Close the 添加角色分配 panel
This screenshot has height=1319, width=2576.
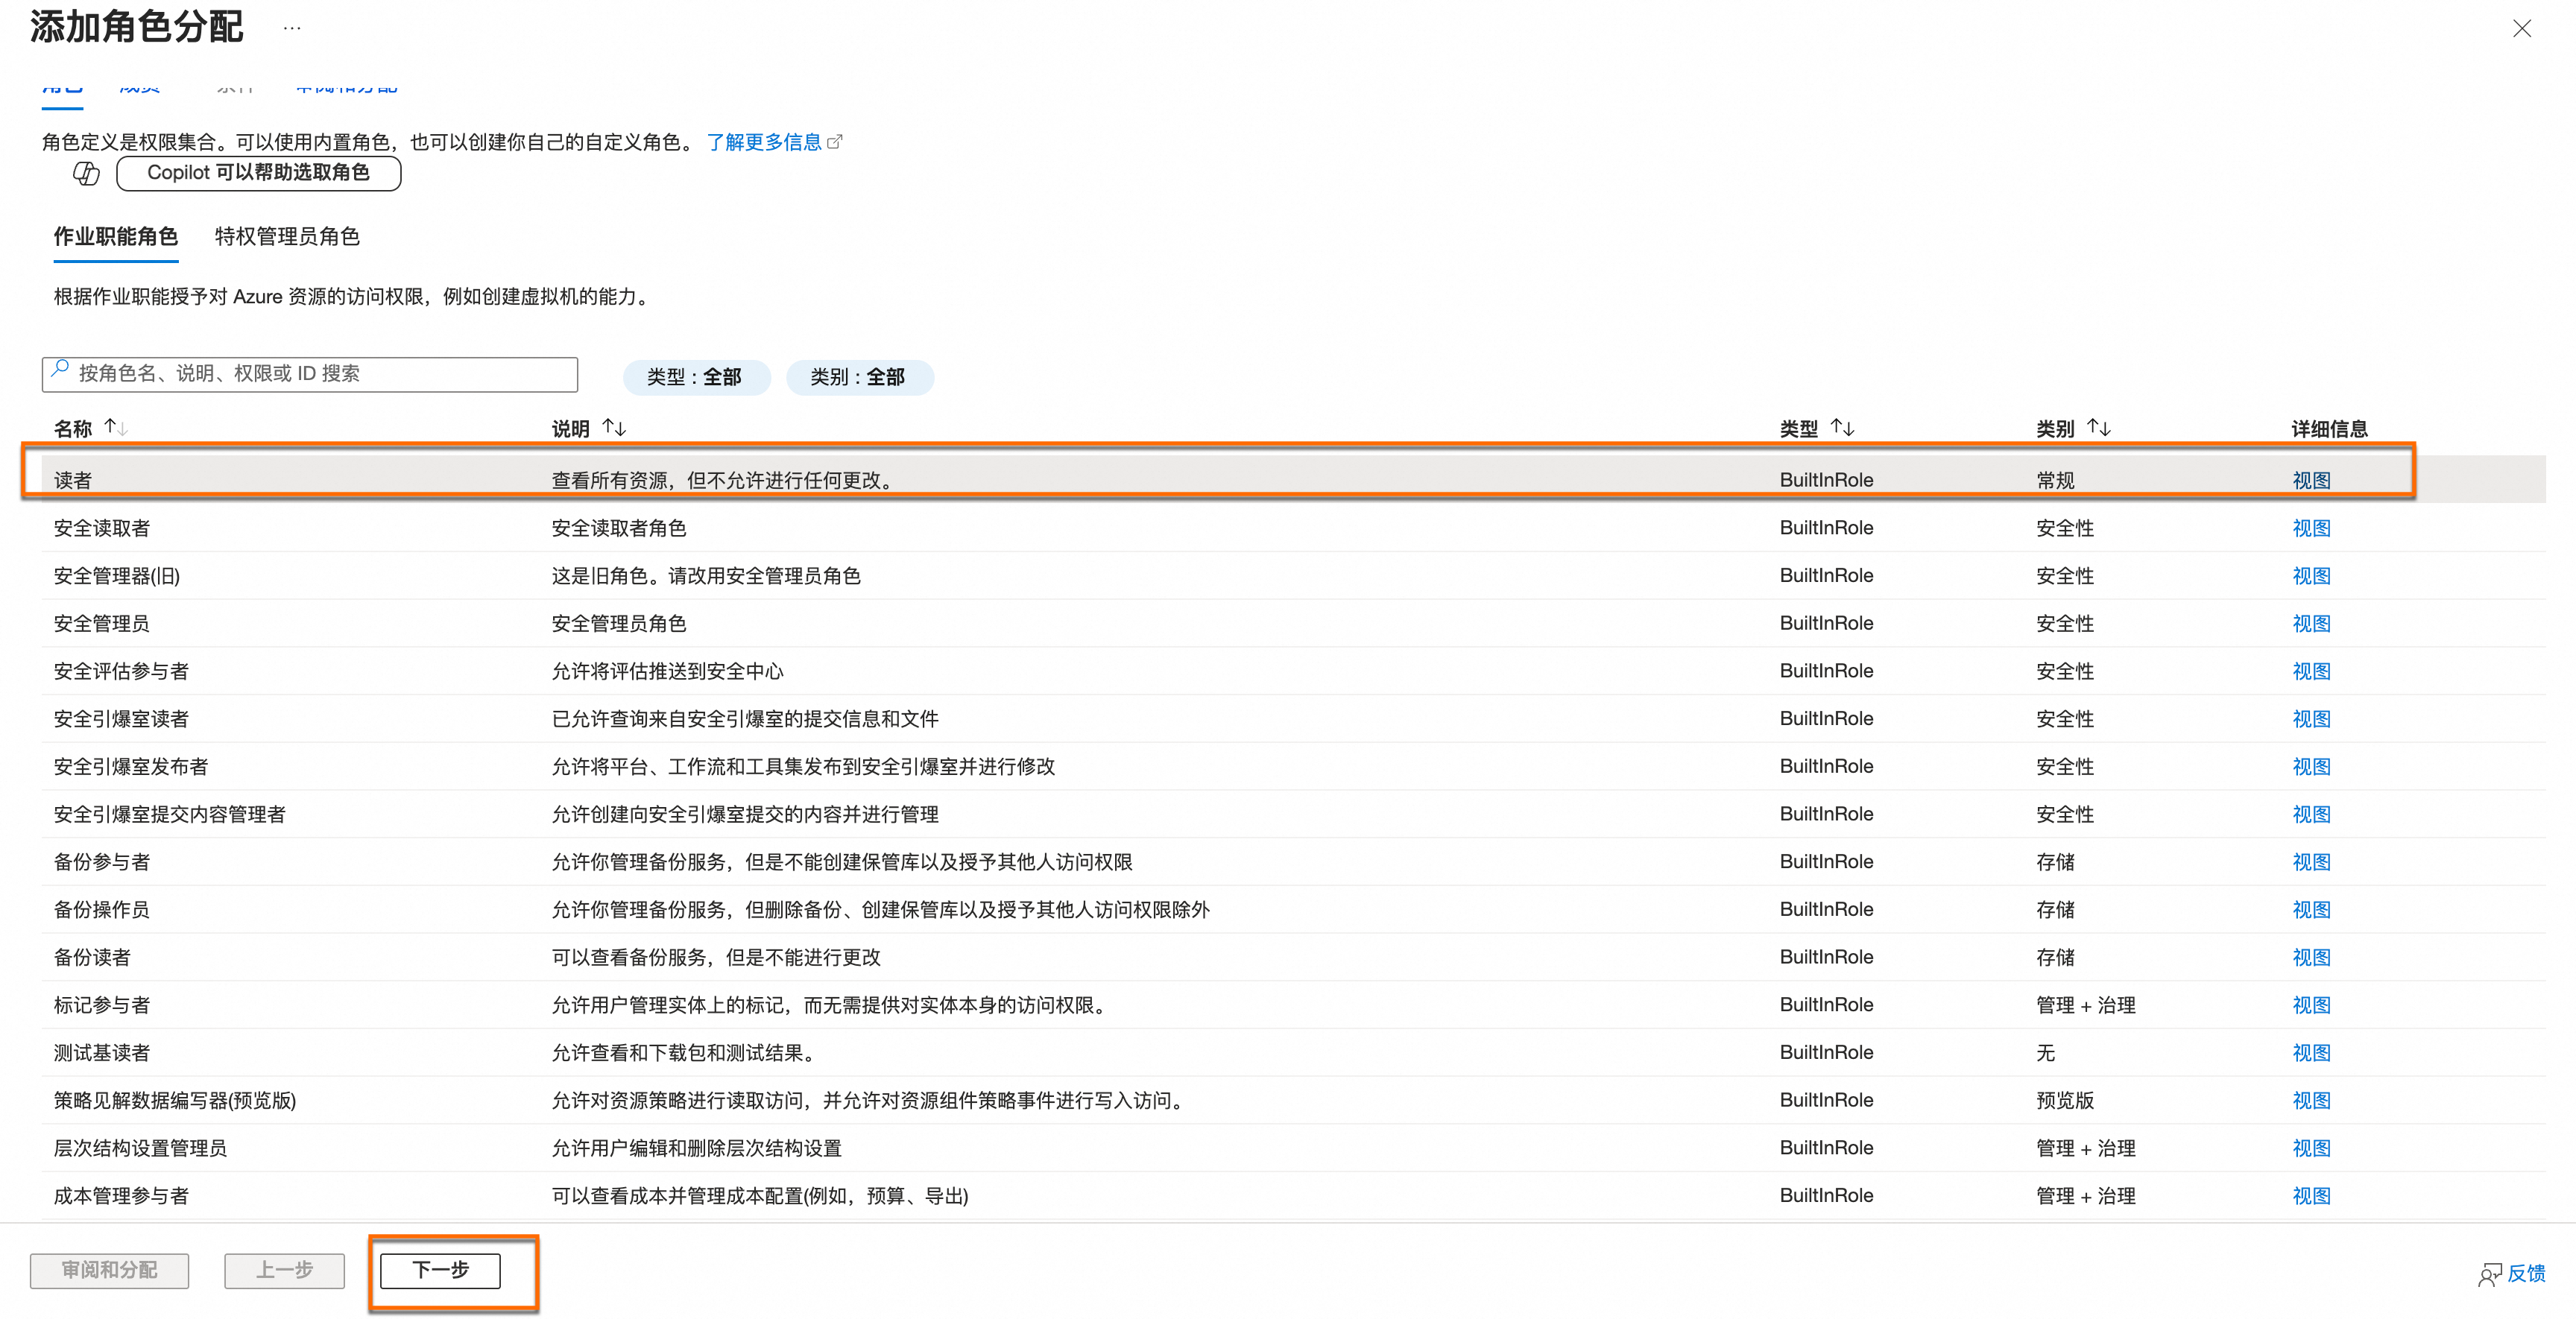(2521, 28)
